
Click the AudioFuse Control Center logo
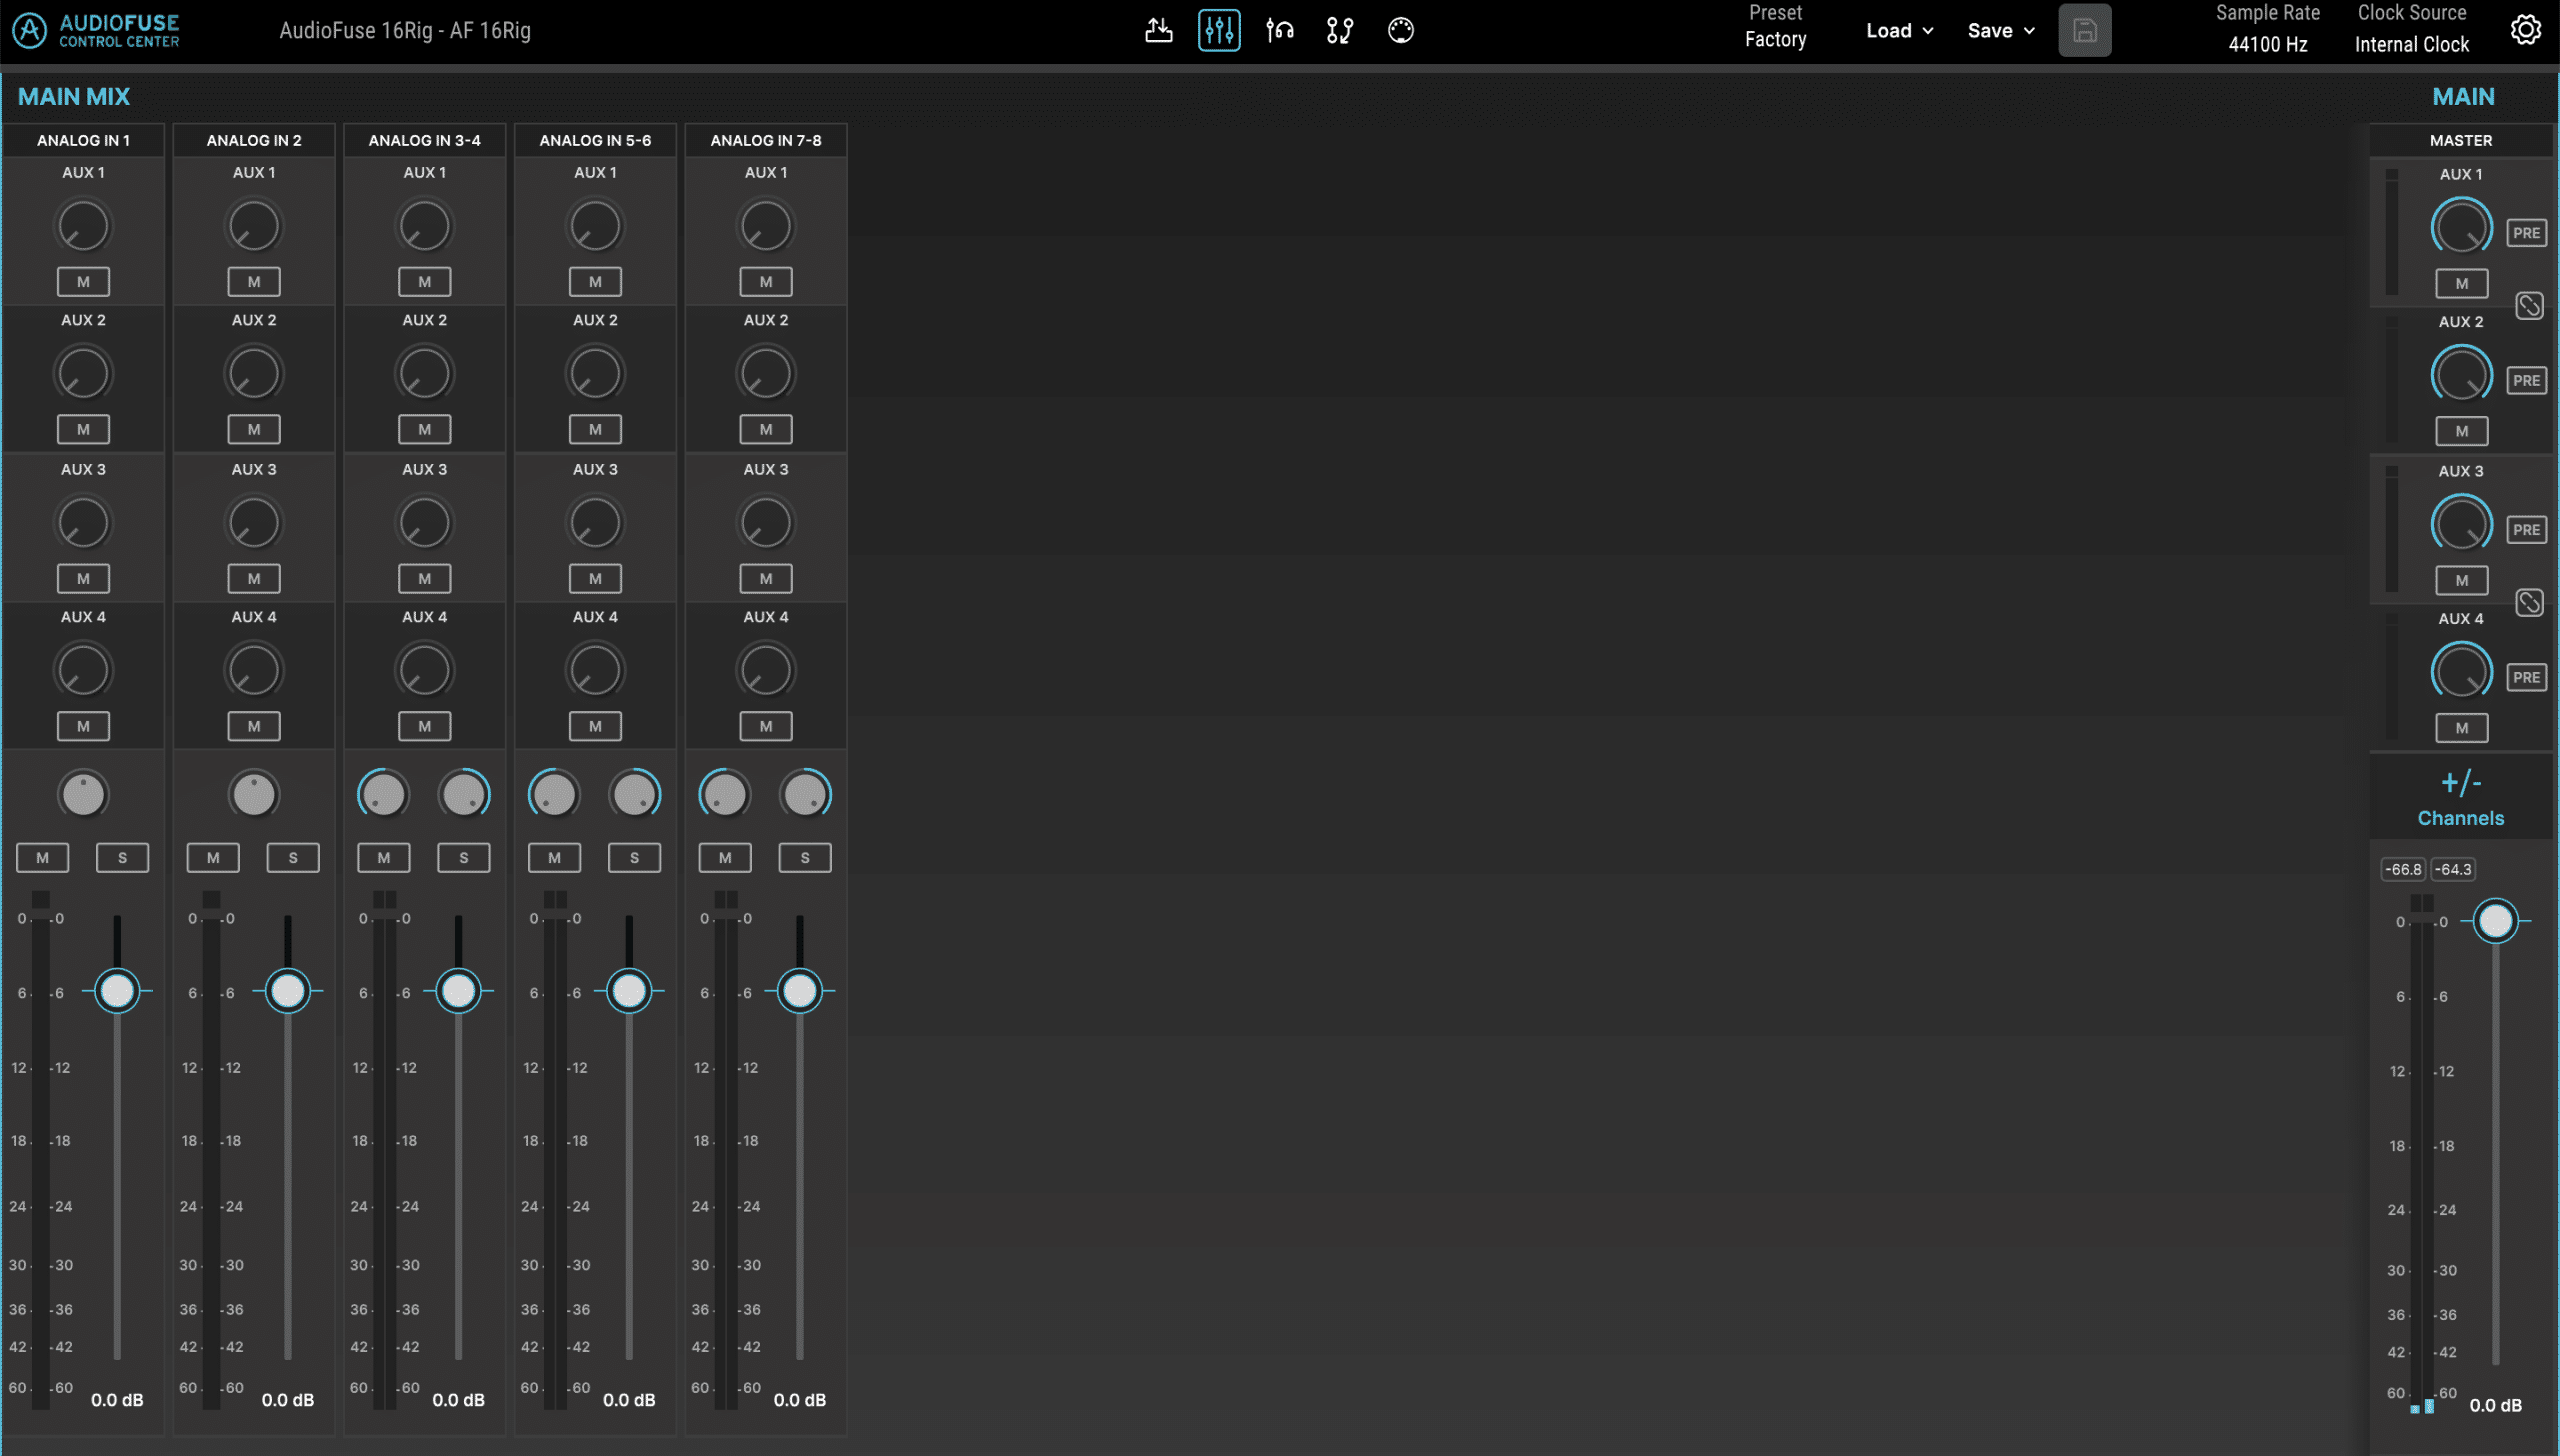pos(97,30)
